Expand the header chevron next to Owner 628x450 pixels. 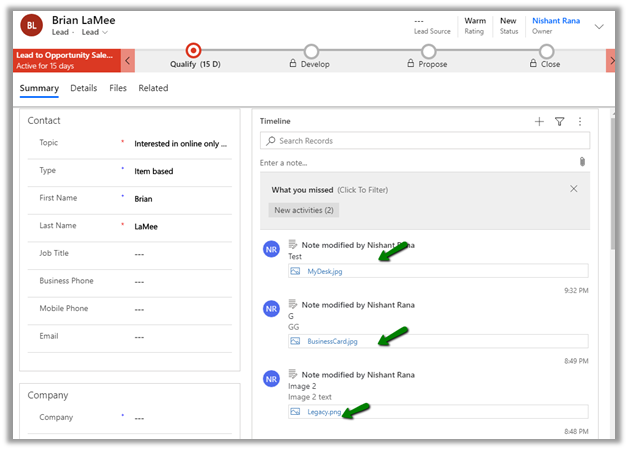pyautogui.click(x=599, y=26)
